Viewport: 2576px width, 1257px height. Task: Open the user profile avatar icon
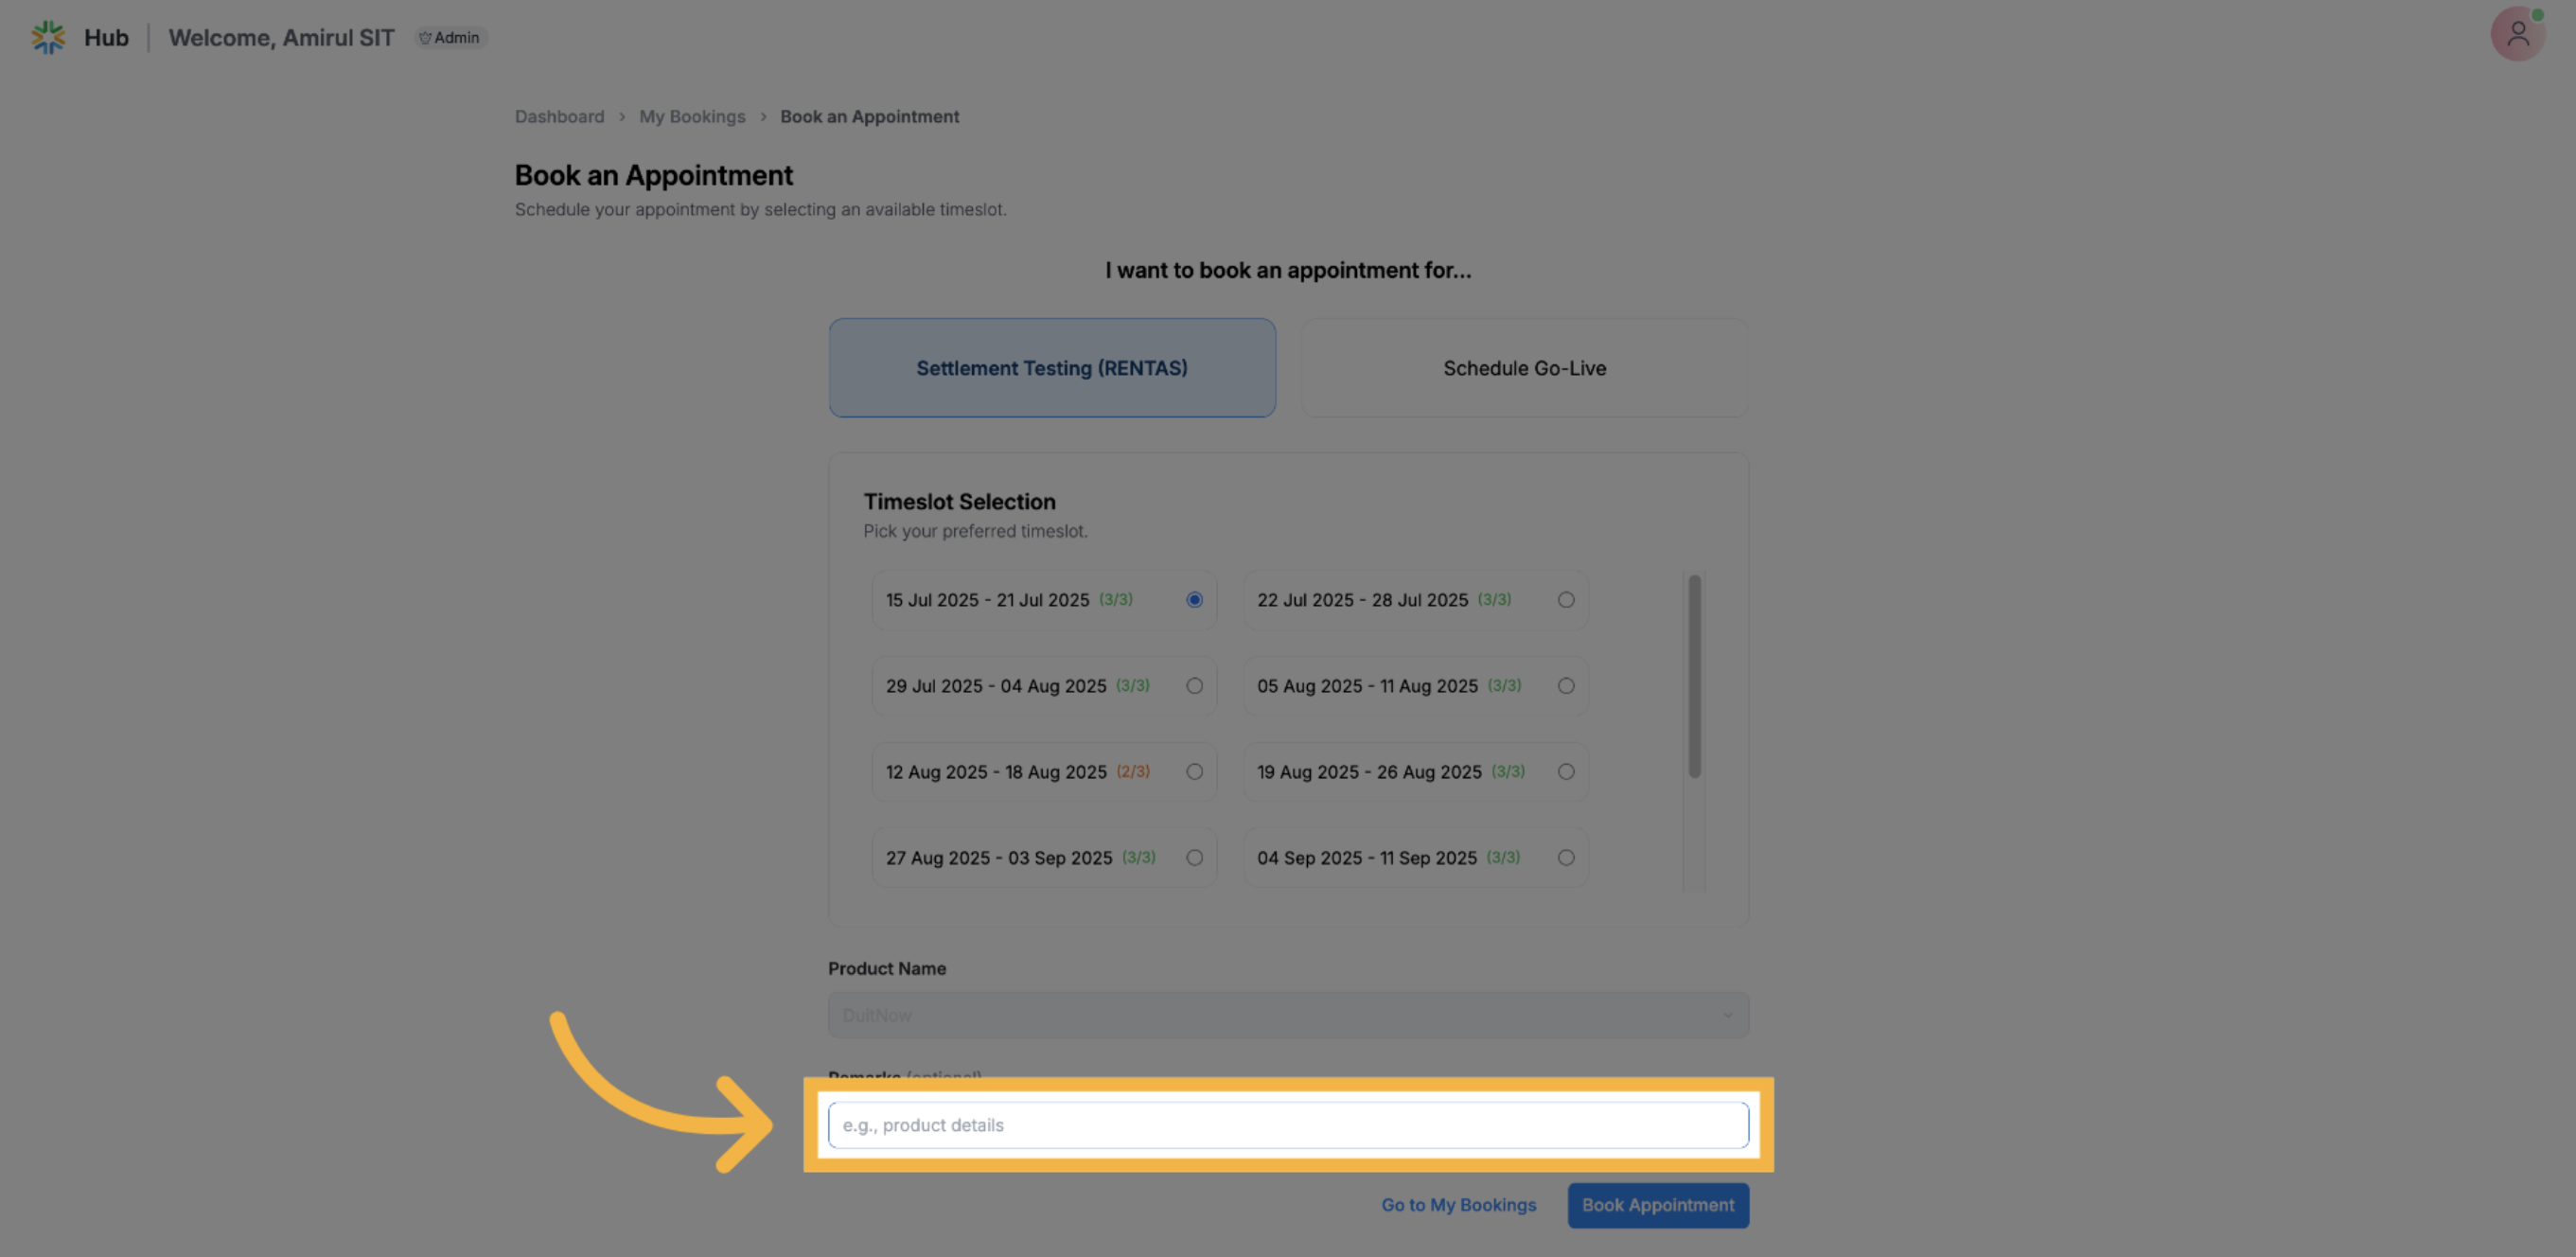pyautogui.click(x=2517, y=35)
